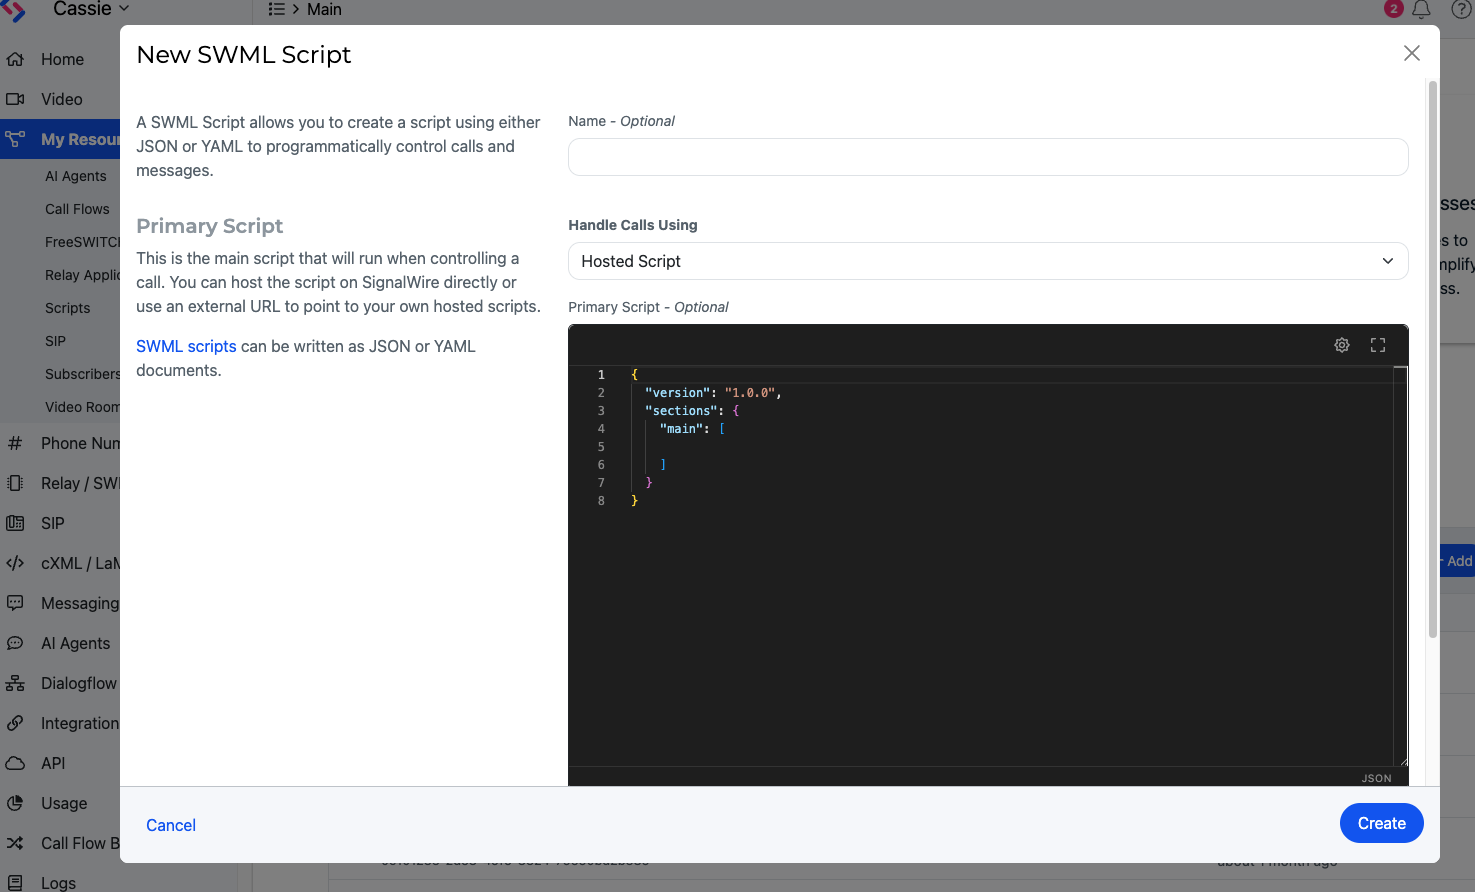This screenshot has width=1475, height=892.
Task: Click the help question mark icon
Action: coord(1460,10)
